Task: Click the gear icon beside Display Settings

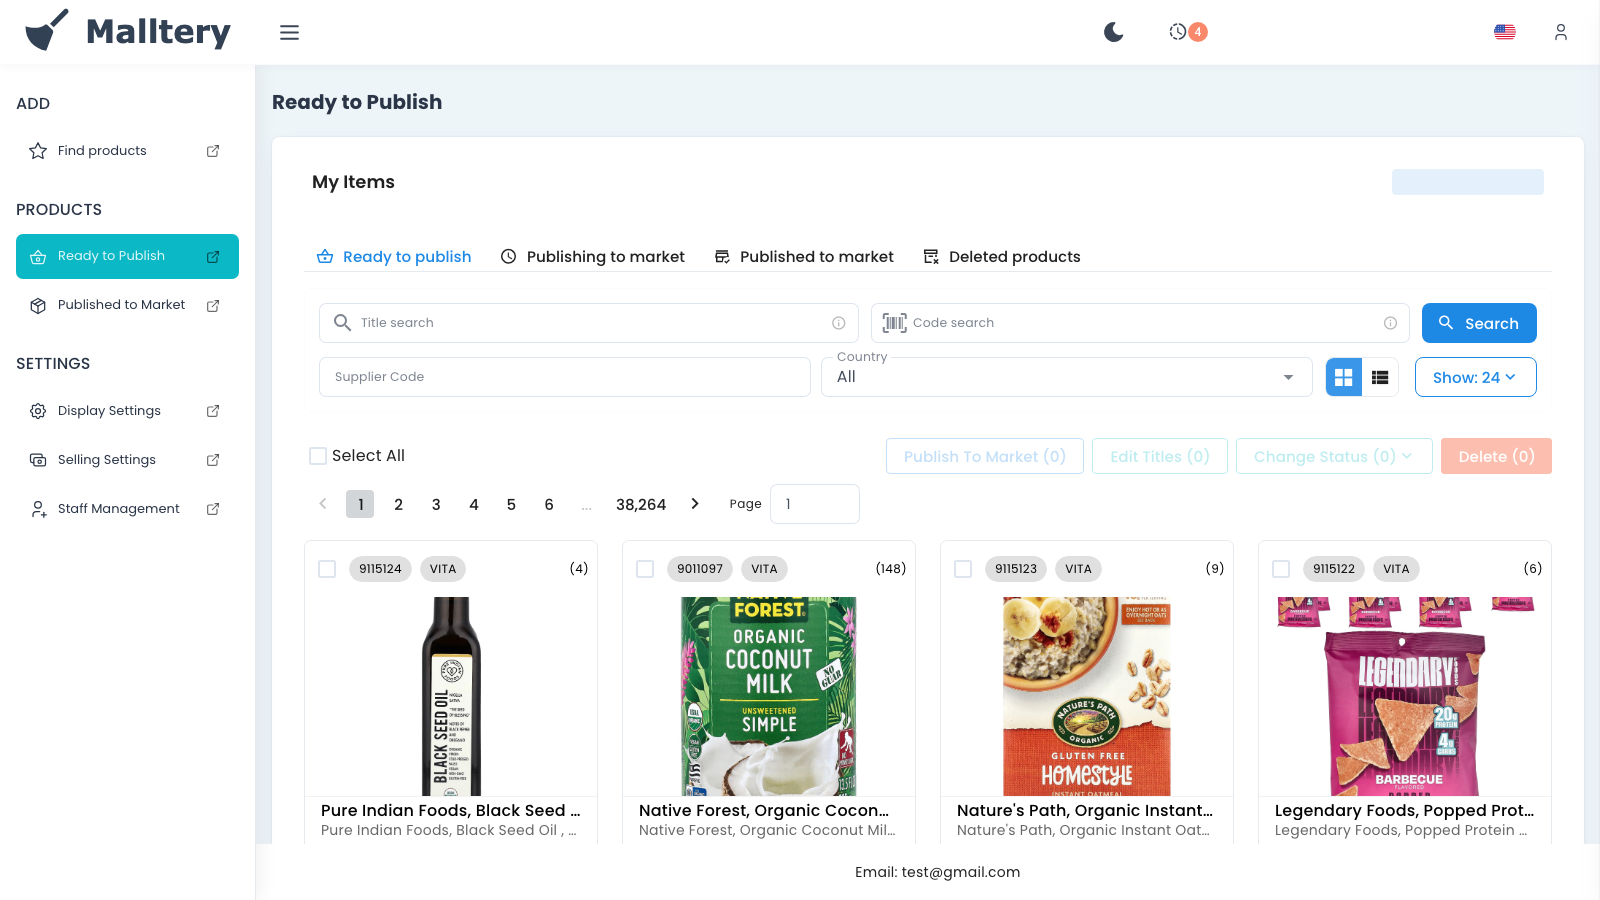Action: point(38,411)
